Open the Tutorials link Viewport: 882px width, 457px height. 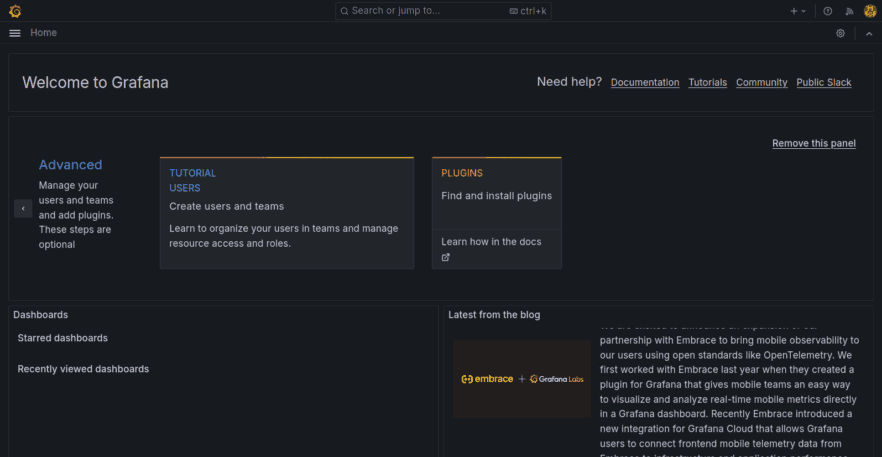(x=707, y=83)
